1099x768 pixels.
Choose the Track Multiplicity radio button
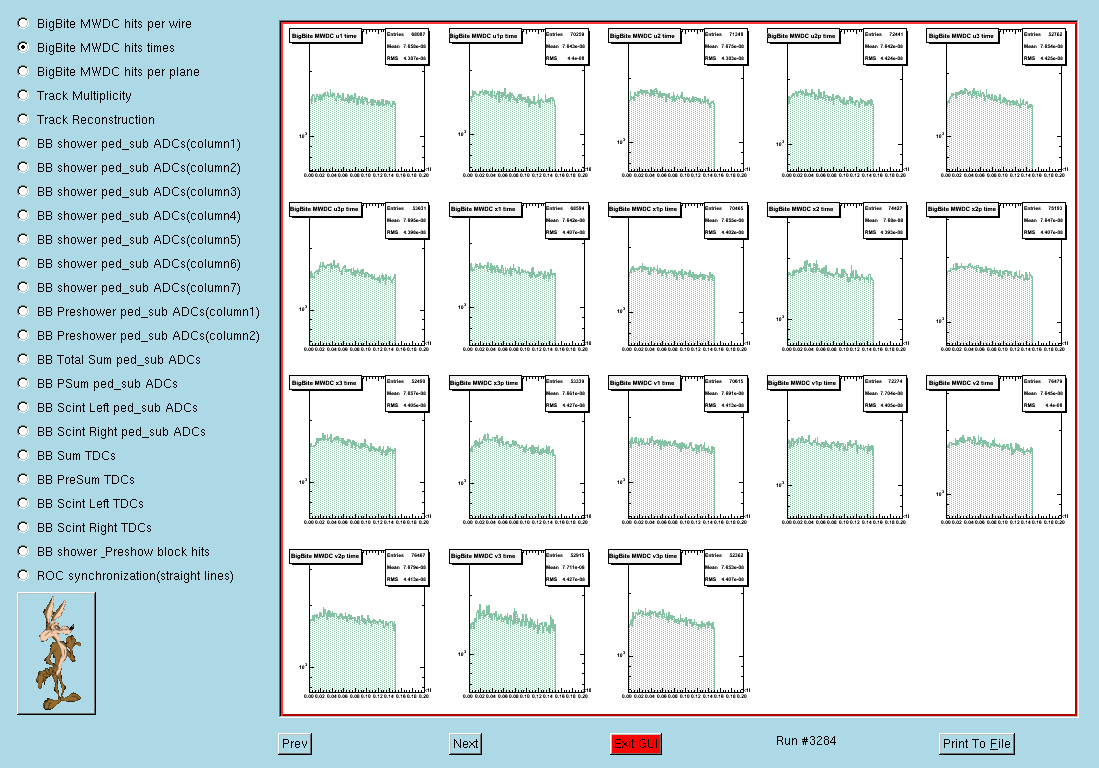pyautogui.click(x=23, y=95)
